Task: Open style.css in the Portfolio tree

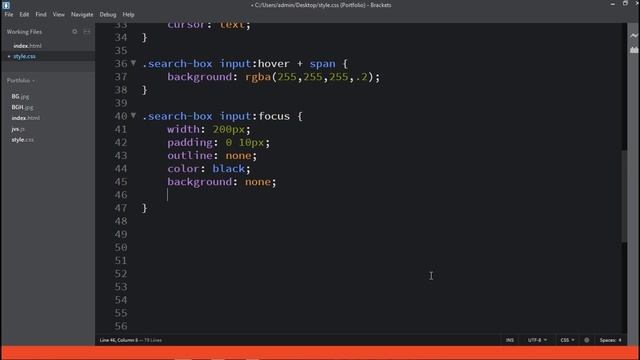Action: tap(22, 140)
